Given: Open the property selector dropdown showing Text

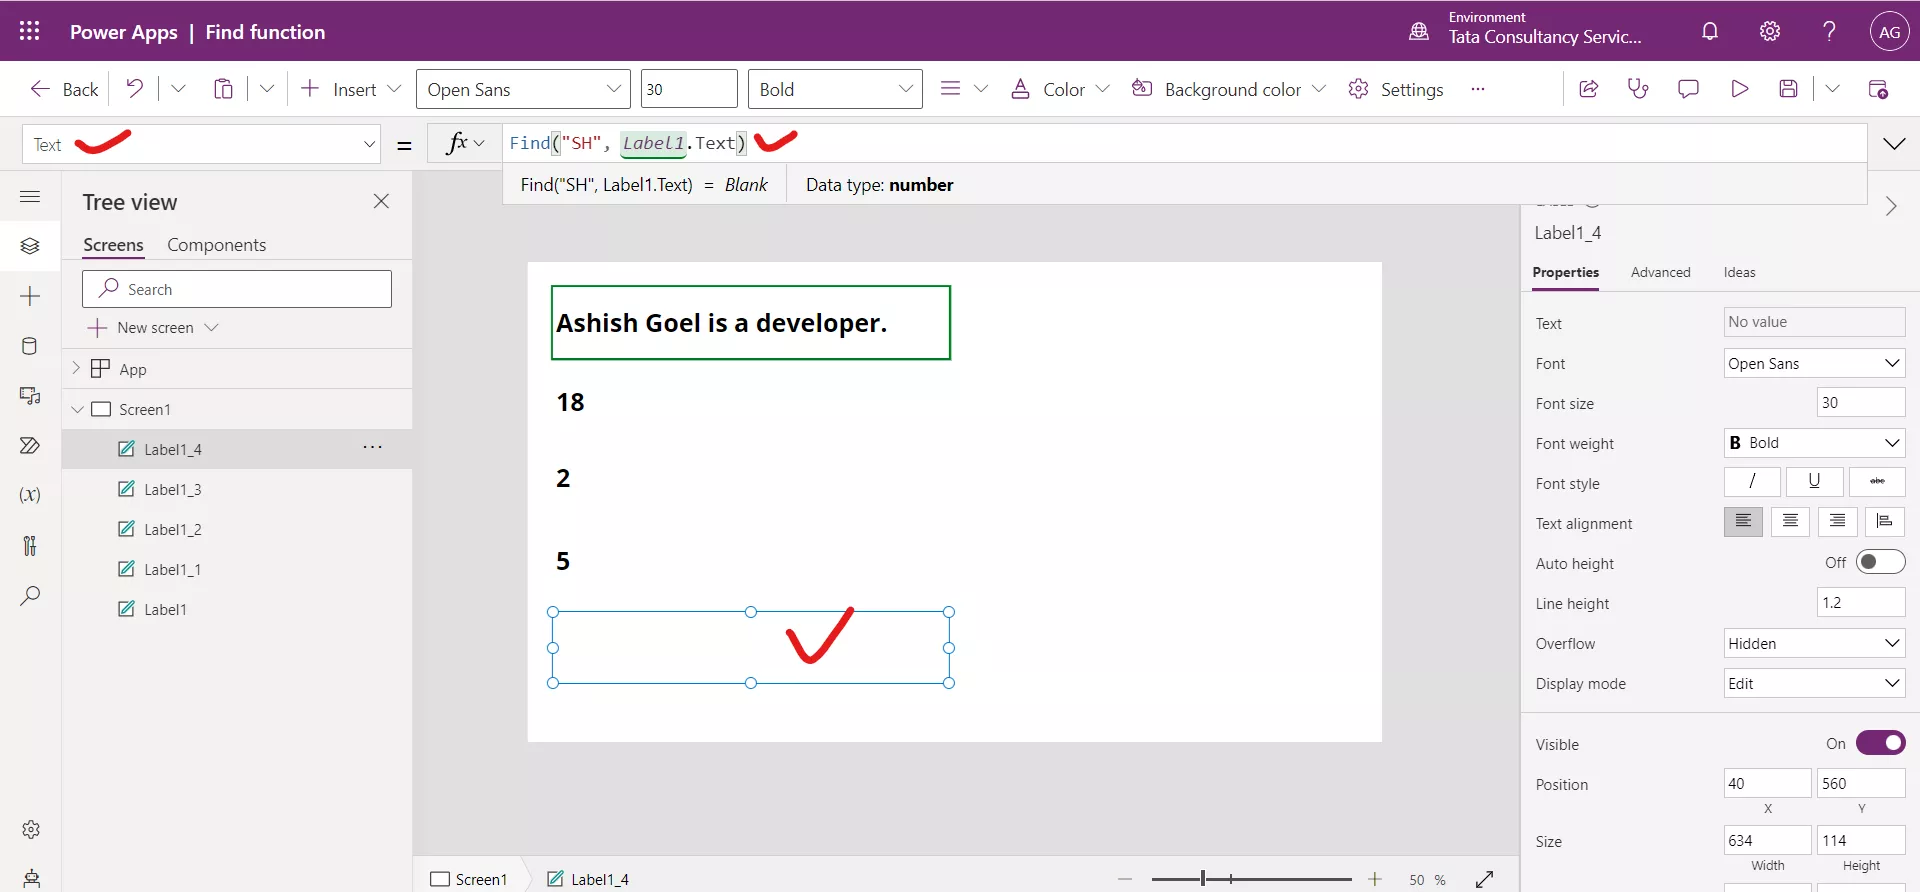Looking at the screenshot, I should coord(202,144).
